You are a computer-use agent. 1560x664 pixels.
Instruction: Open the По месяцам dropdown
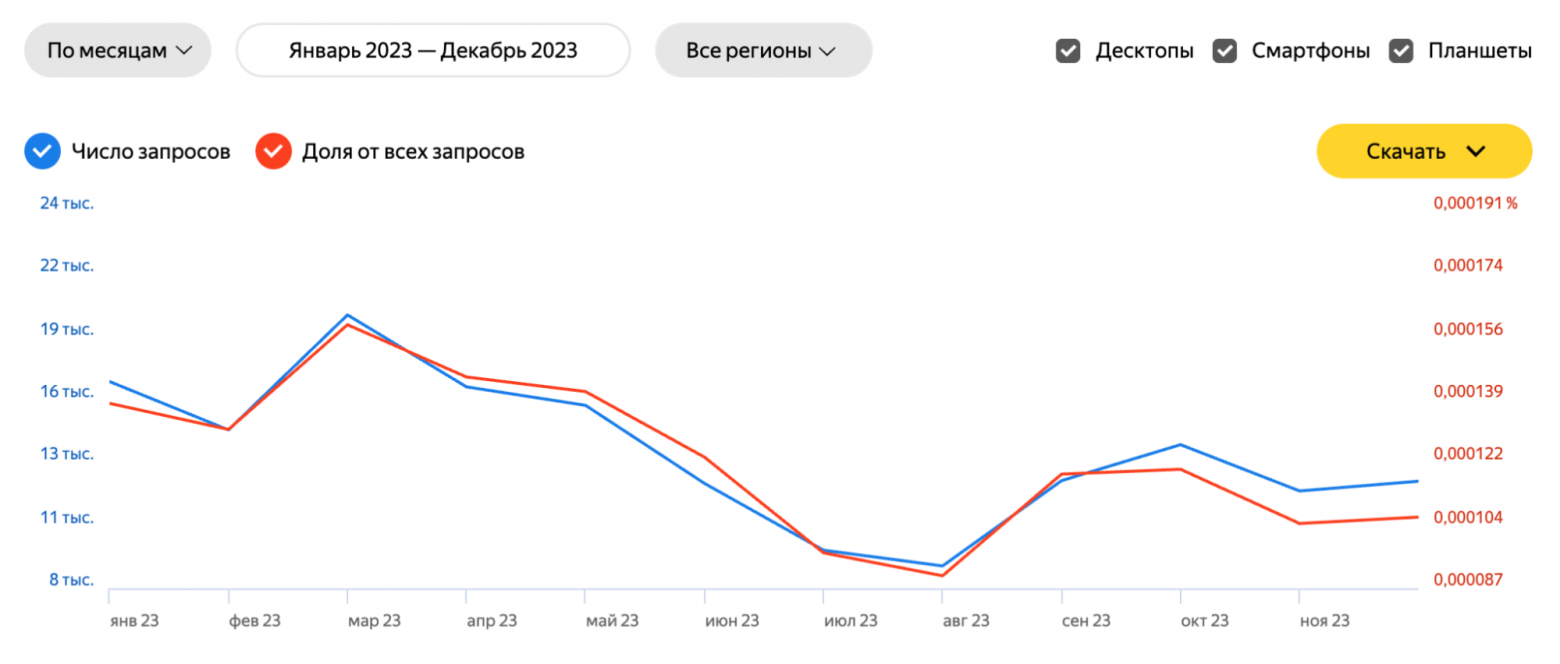(117, 50)
